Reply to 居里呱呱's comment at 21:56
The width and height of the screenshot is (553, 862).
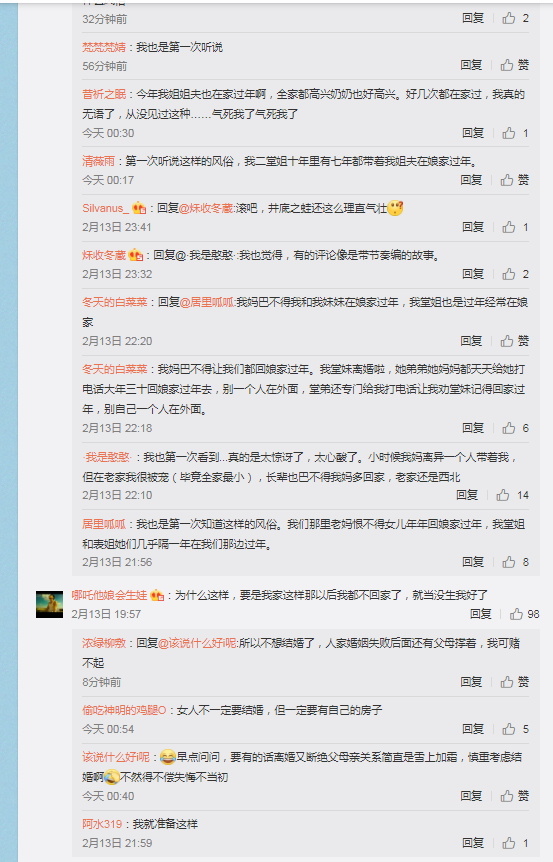[x=473, y=562]
